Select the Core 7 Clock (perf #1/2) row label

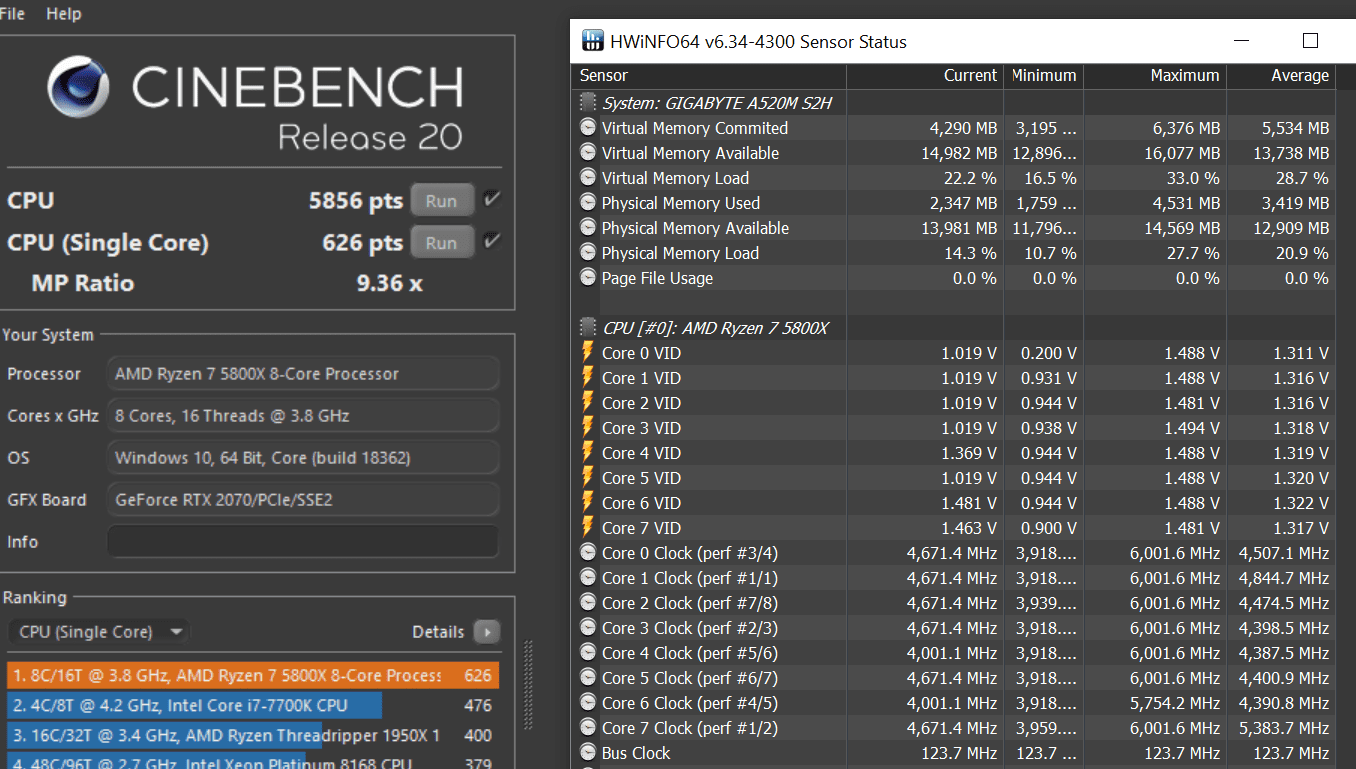tap(690, 728)
